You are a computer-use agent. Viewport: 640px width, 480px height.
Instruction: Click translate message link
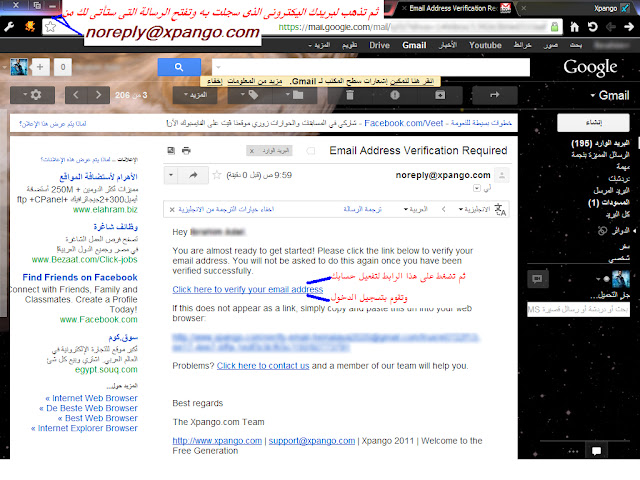click(362, 209)
